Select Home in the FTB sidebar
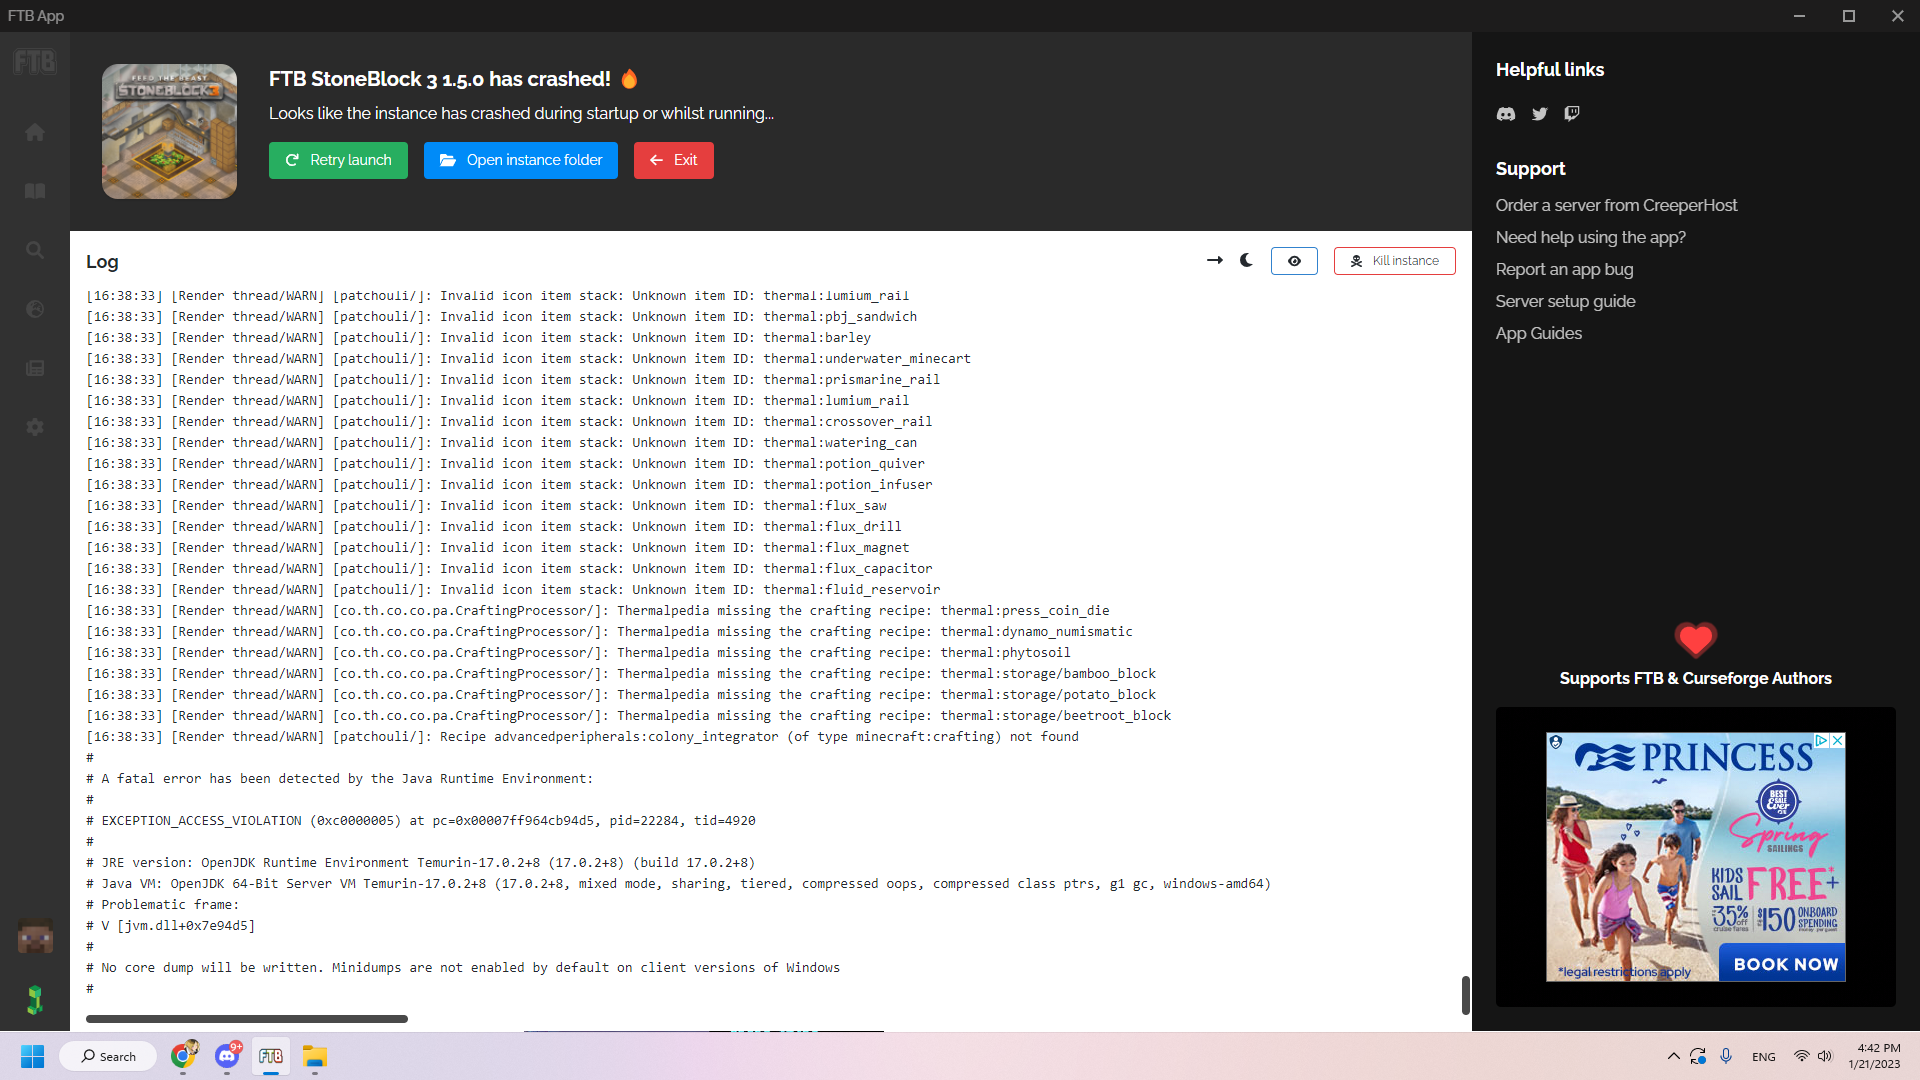Viewport: 1920px width, 1080px height. point(35,131)
